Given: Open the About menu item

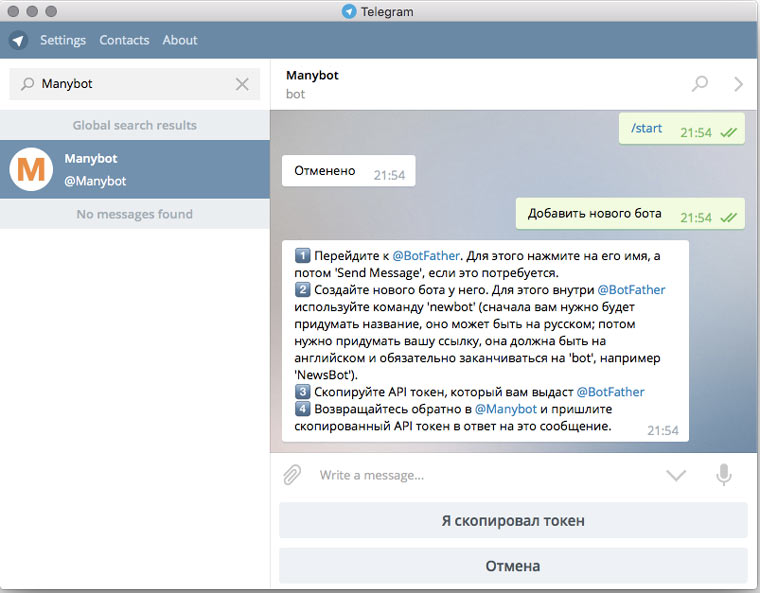Looking at the screenshot, I should tap(180, 40).
